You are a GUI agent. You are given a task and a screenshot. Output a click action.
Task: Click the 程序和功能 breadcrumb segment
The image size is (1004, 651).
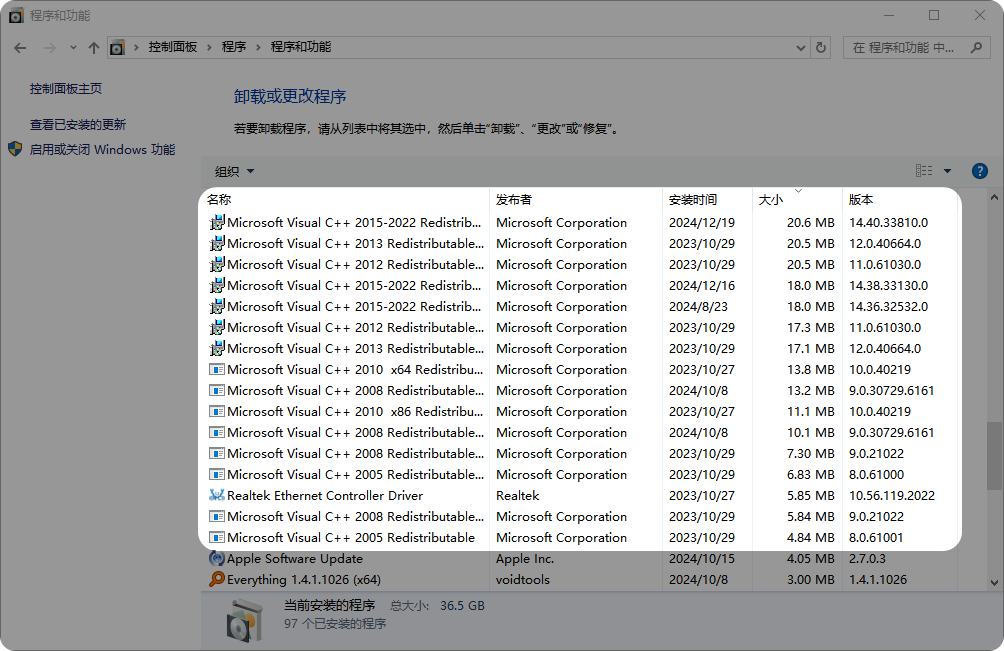click(x=300, y=47)
